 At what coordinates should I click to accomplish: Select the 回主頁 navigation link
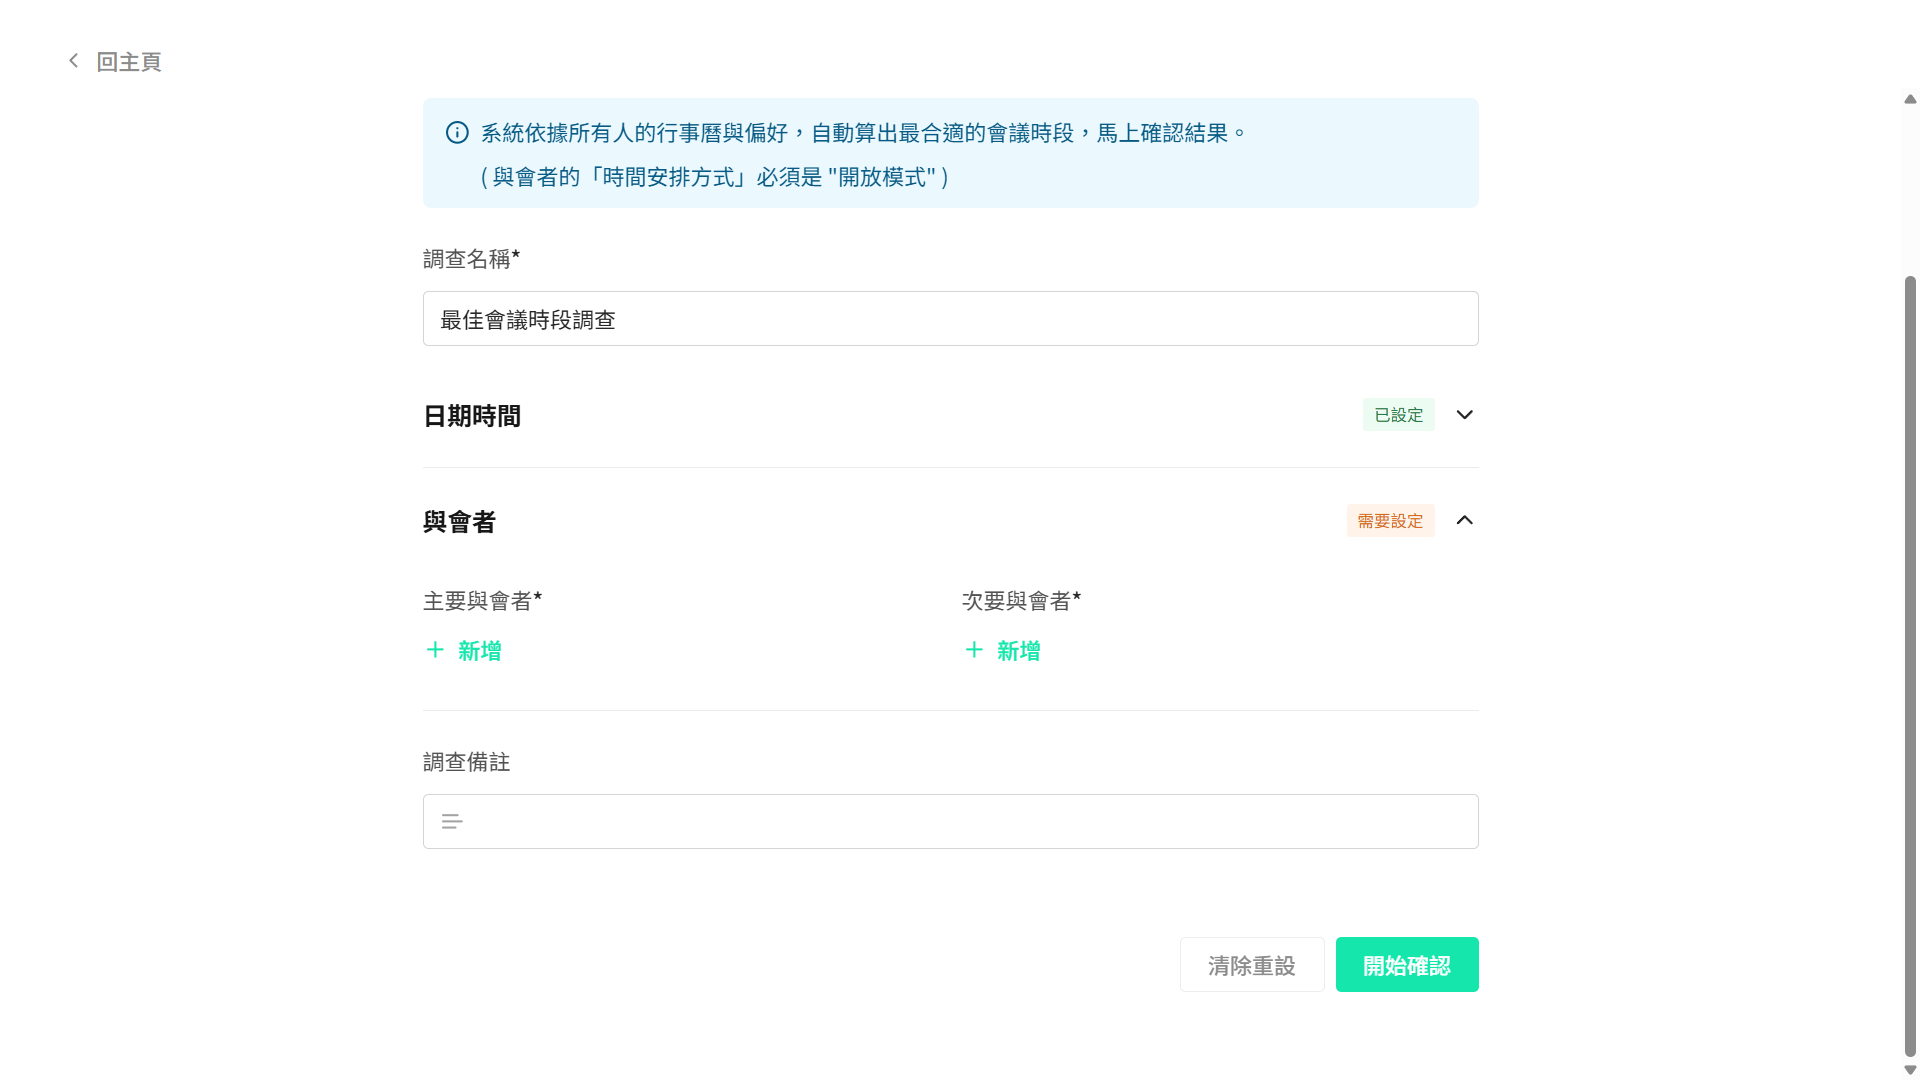(x=128, y=61)
